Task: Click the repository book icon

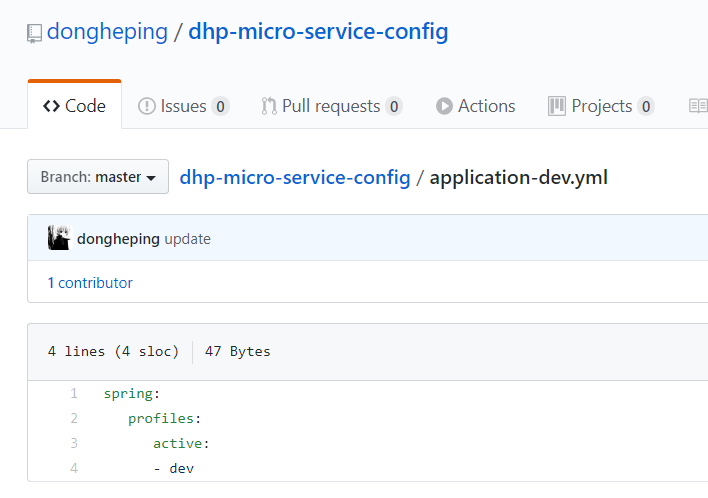Action: point(34,34)
